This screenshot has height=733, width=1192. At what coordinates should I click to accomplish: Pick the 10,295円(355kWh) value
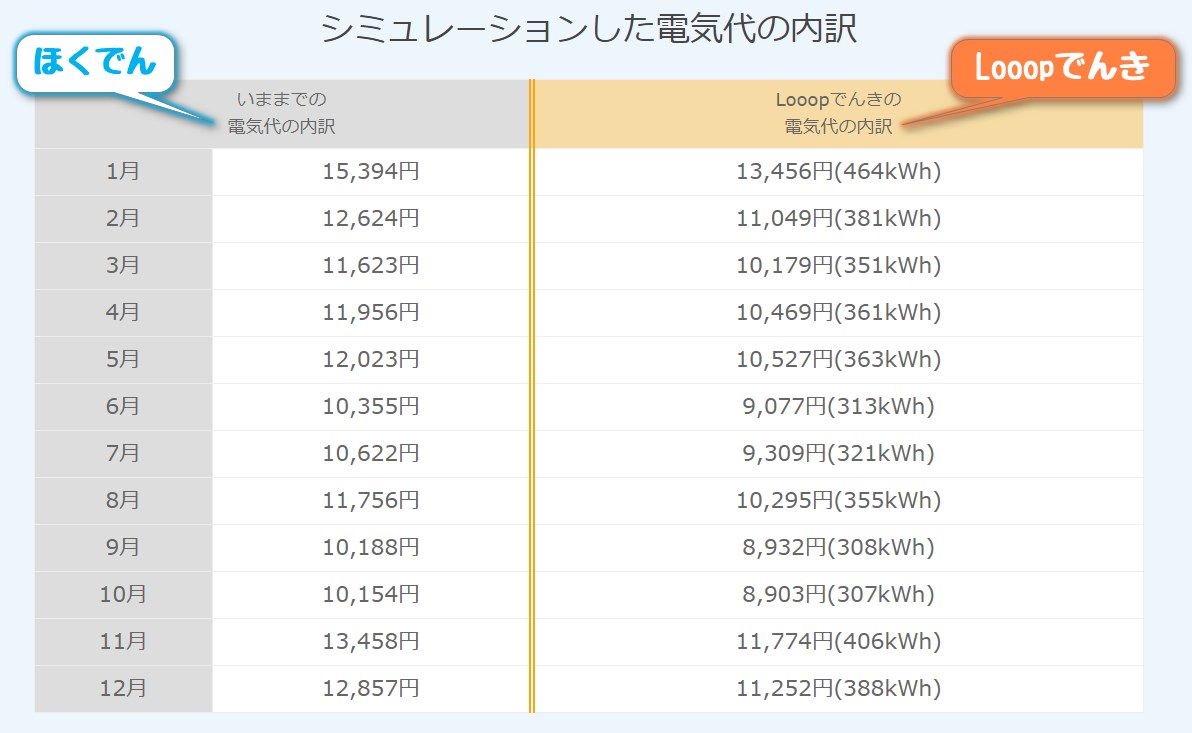[839, 501]
